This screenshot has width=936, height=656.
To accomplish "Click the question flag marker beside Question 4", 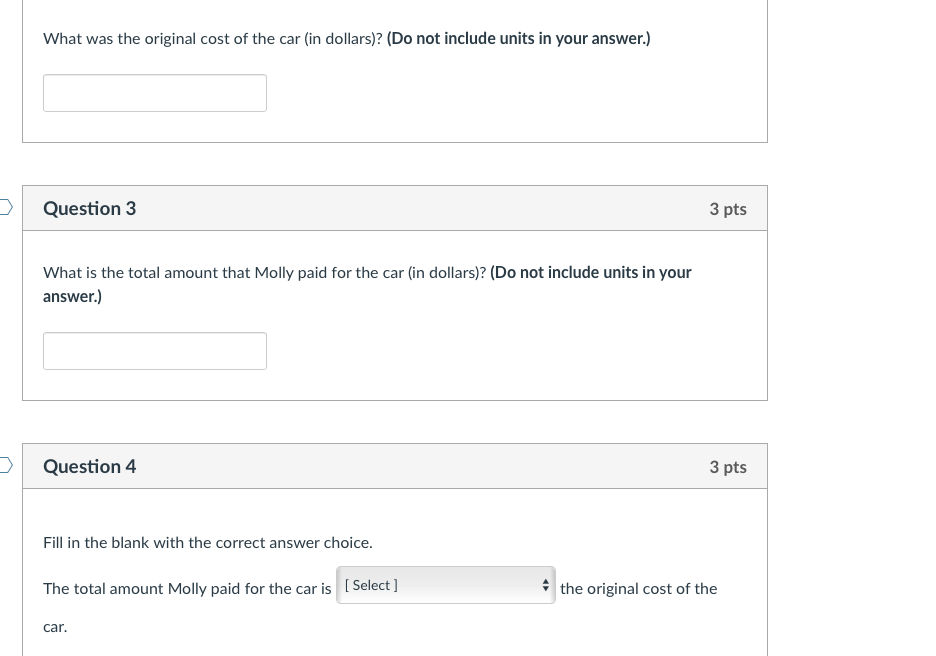I will 3,465.
